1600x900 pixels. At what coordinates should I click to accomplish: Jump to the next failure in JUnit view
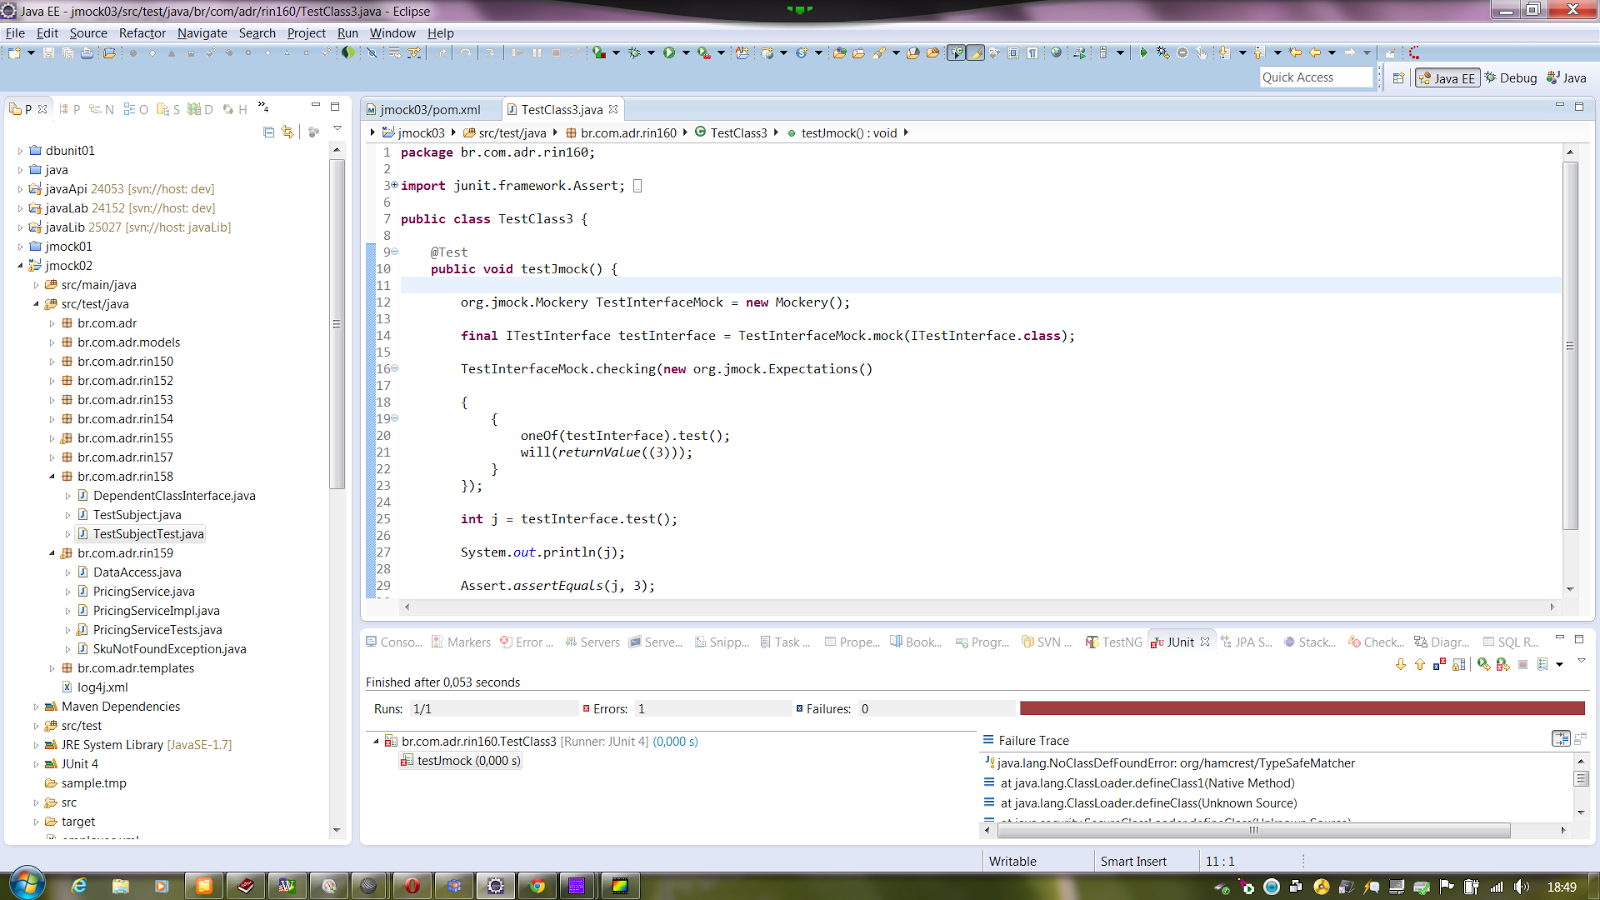1400,662
